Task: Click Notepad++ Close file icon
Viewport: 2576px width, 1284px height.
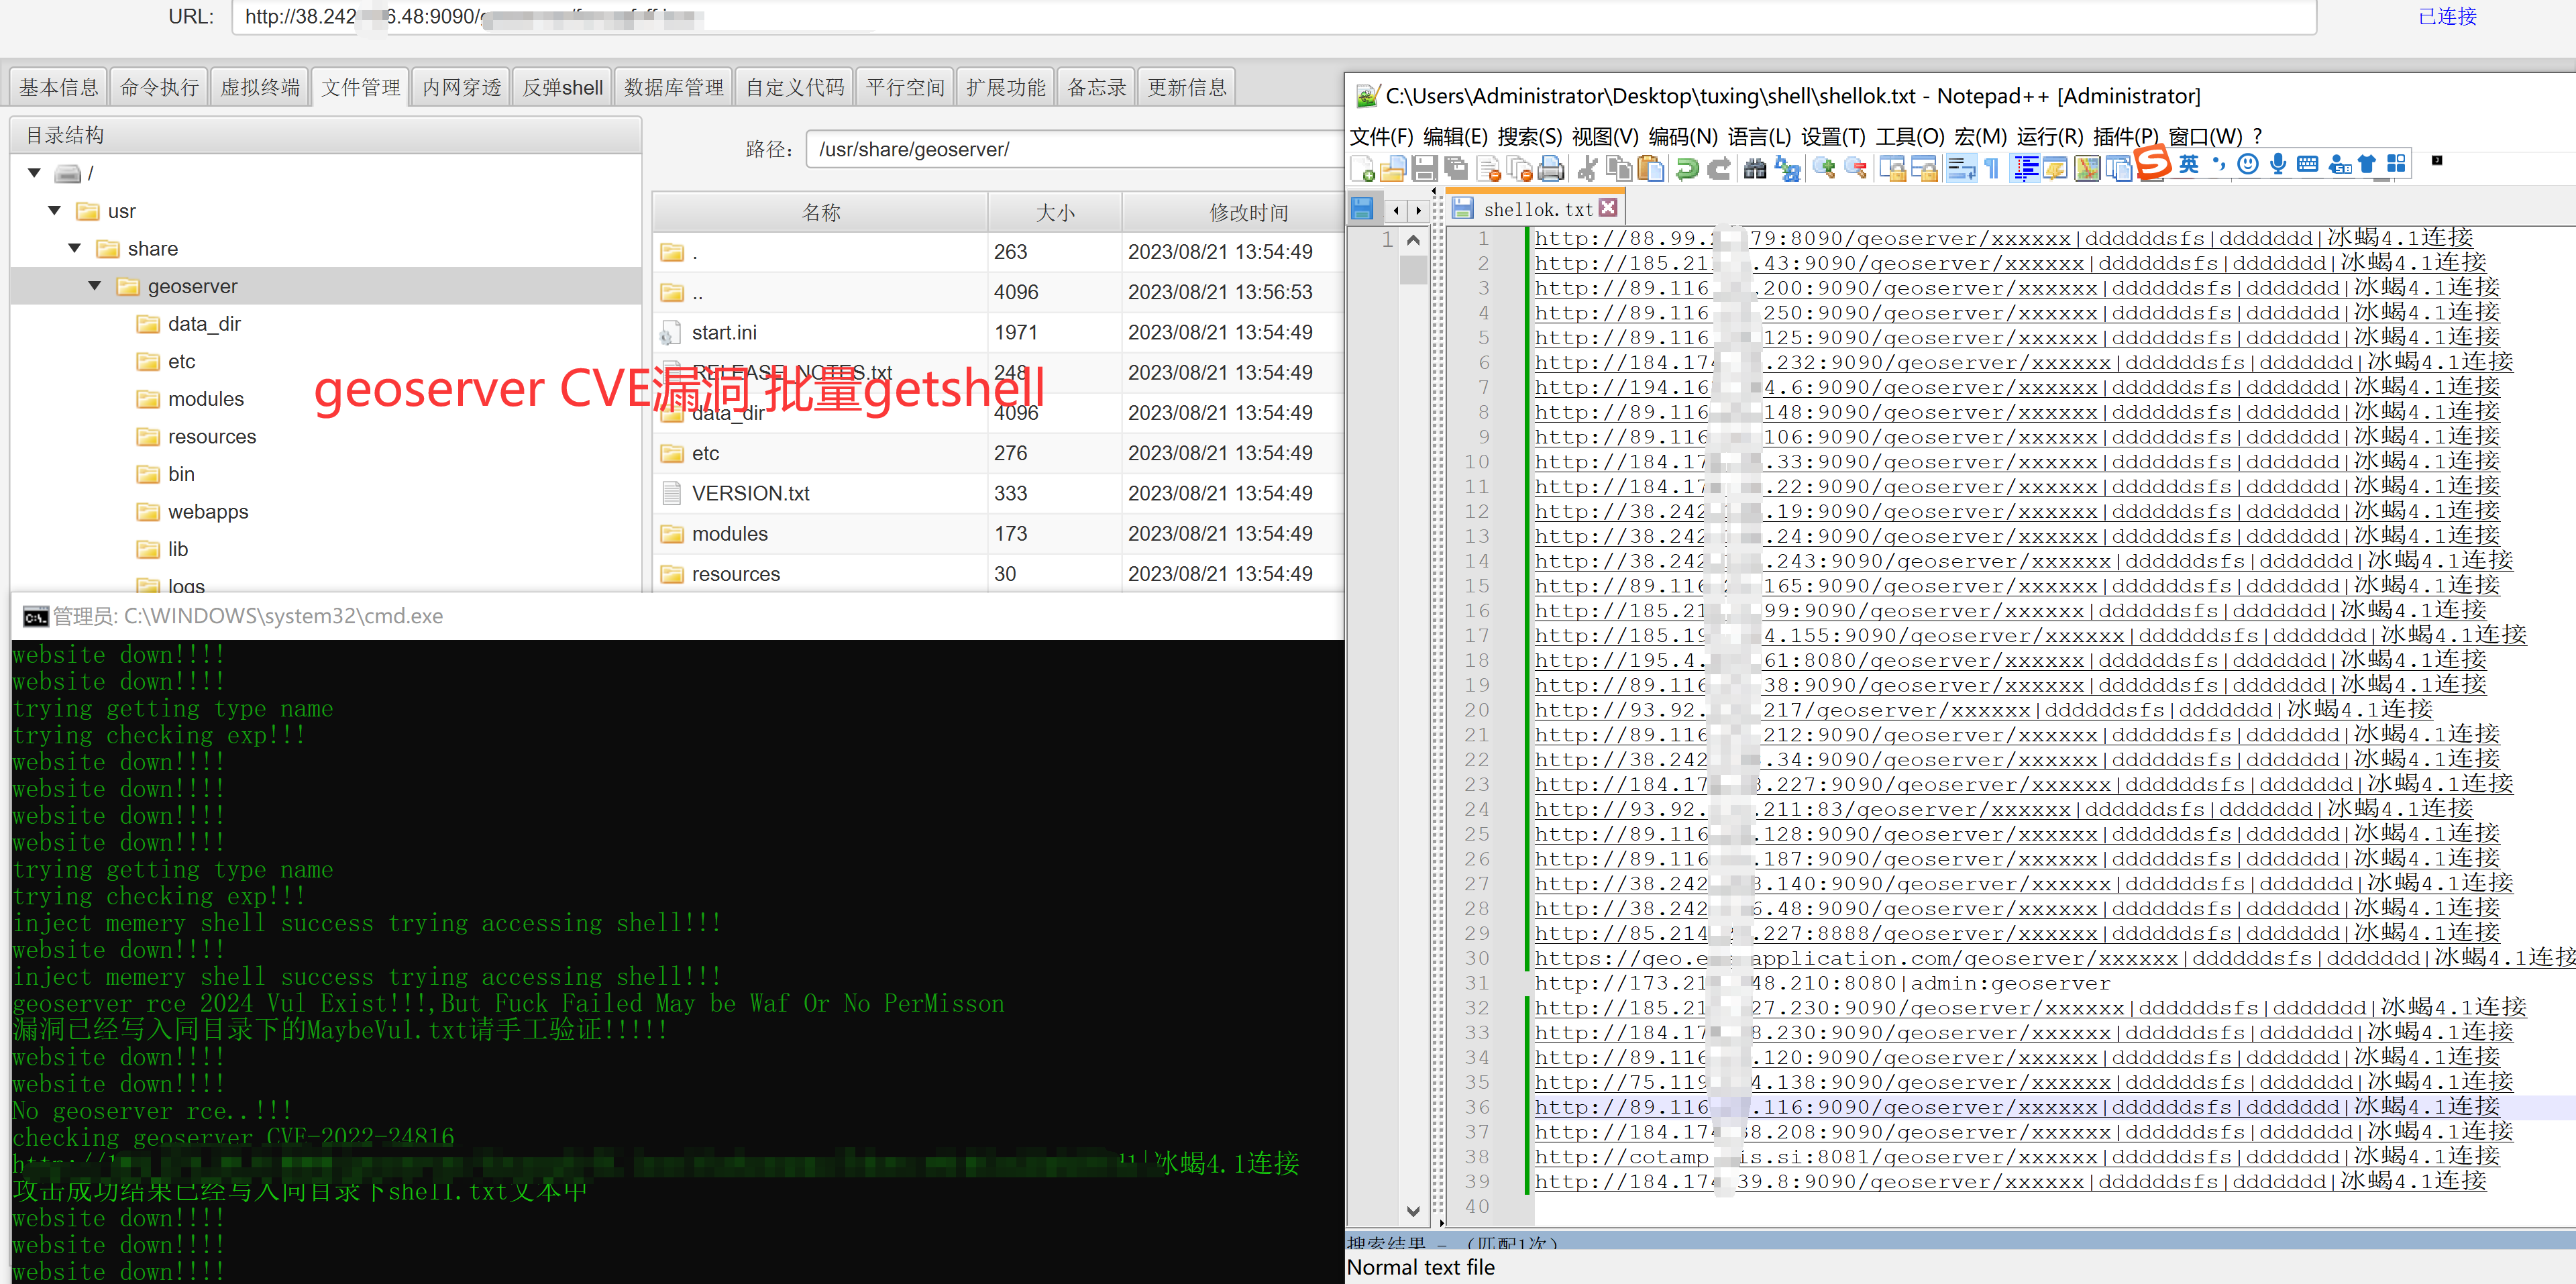Action: tap(1488, 168)
